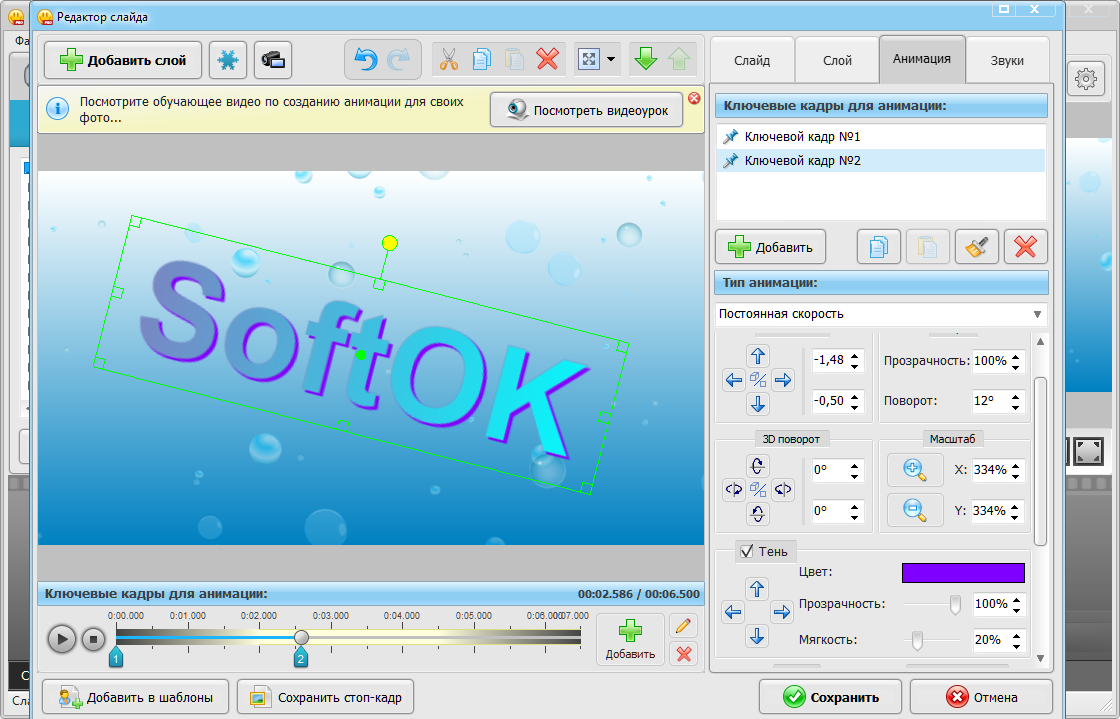The image size is (1120, 719).
Task: Cut selection with scissors icon
Action: [x=449, y=59]
